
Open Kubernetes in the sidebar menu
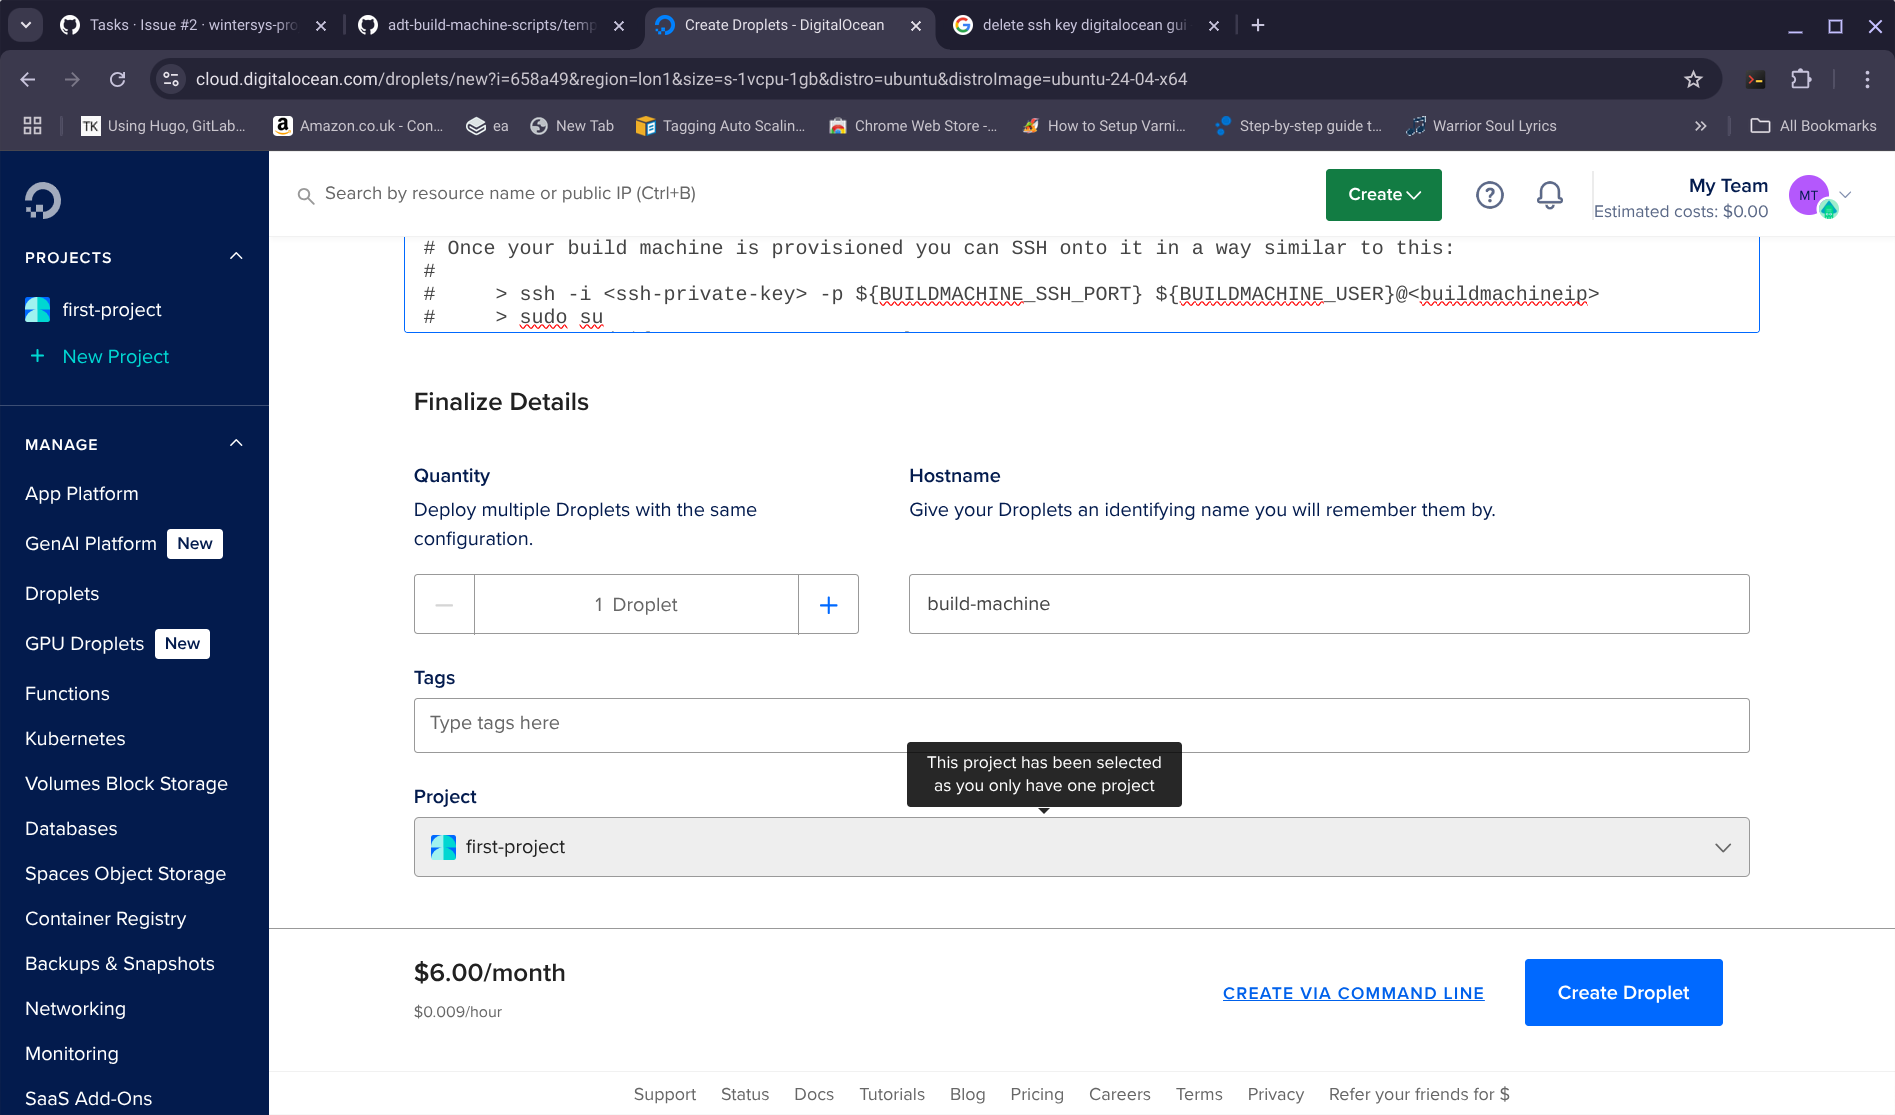click(x=75, y=739)
